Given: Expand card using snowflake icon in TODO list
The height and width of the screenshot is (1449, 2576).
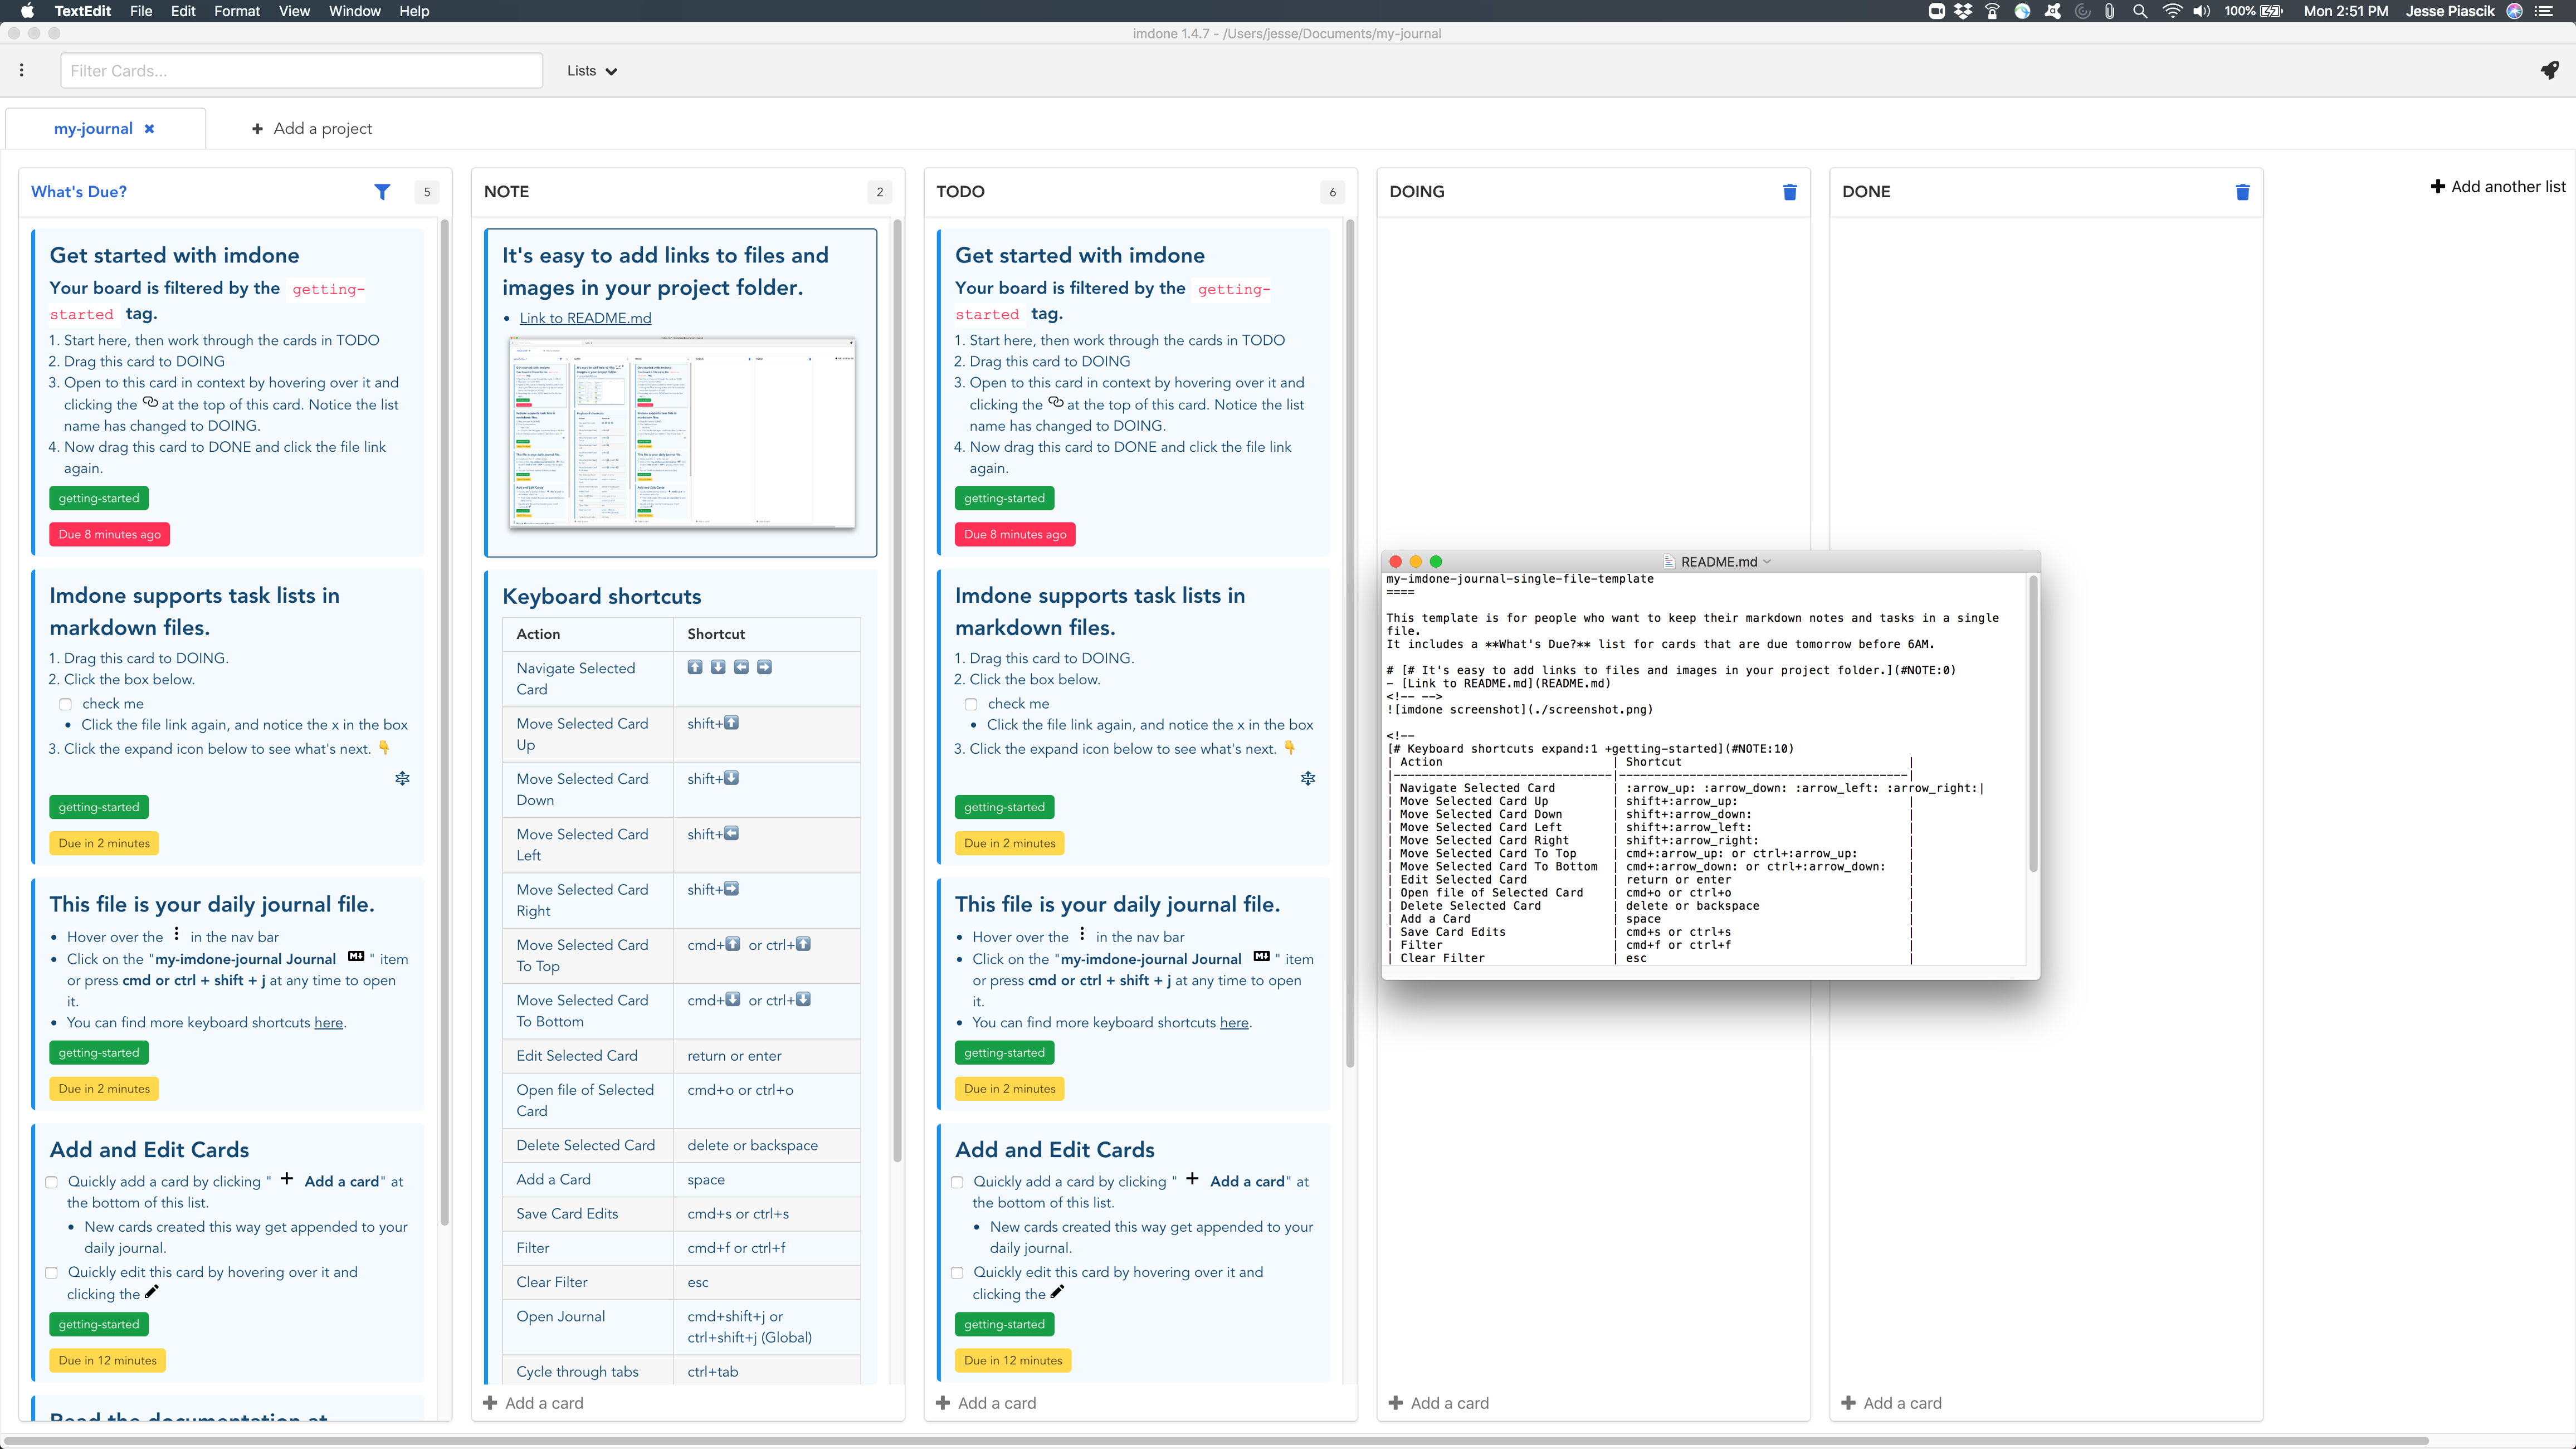Looking at the screenshot, I should click(x=1307, y=778).
